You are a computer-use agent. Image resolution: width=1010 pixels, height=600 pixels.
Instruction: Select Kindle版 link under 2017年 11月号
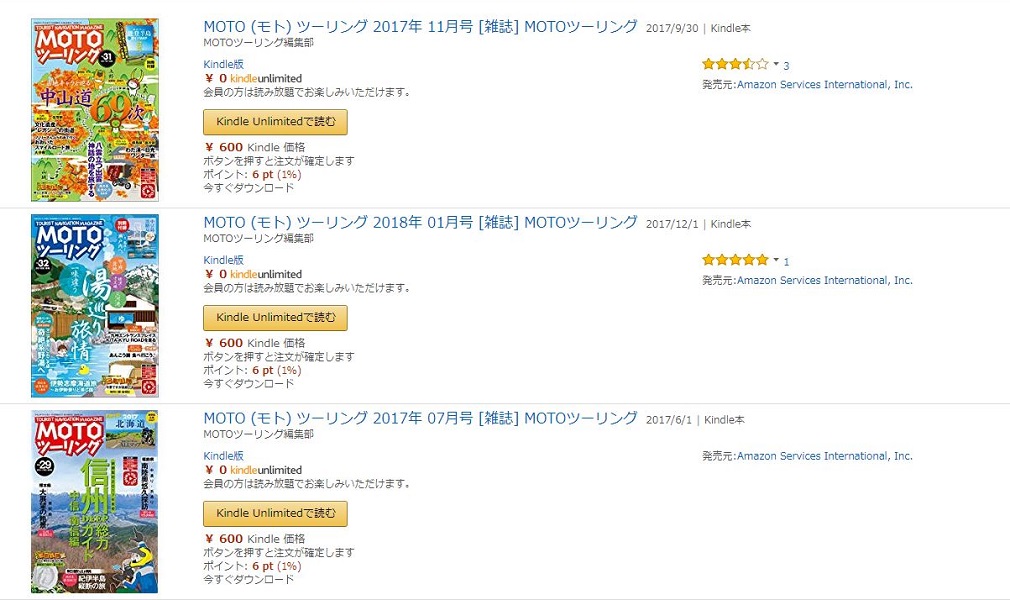[224, 64]
